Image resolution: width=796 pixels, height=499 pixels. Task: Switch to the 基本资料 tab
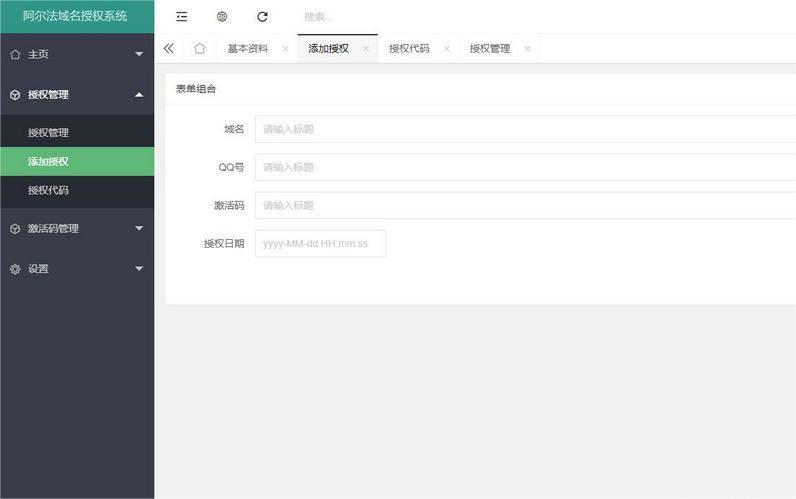[247, 48]
